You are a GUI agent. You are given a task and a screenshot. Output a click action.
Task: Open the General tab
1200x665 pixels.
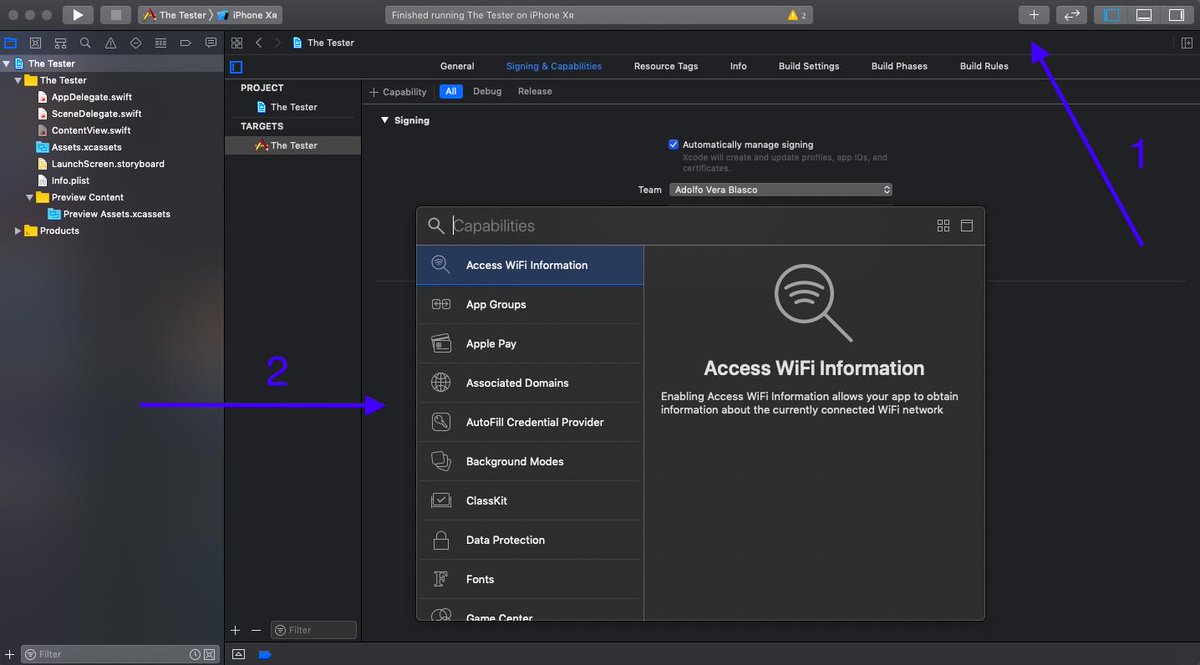[x=457, y=66]
